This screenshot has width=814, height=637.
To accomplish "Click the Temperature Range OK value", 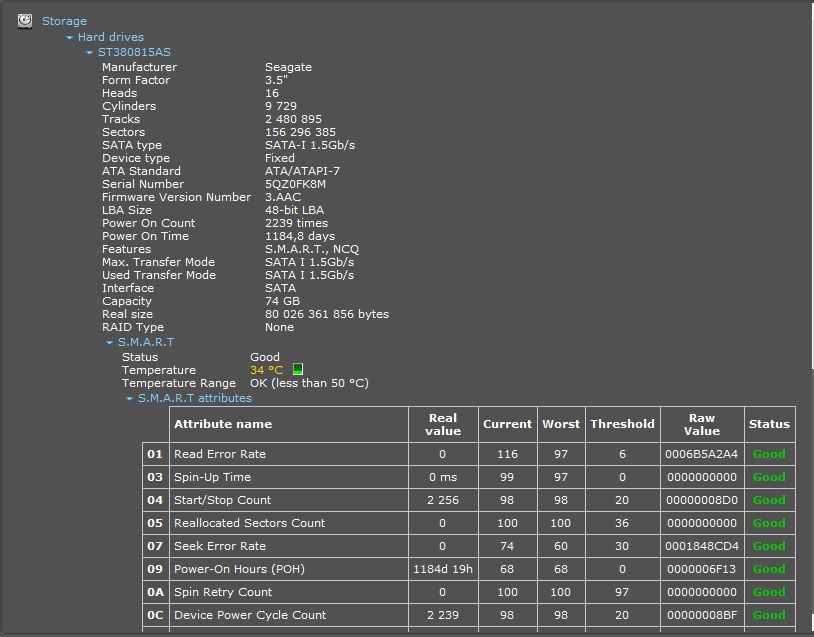I will coord(309,383).
